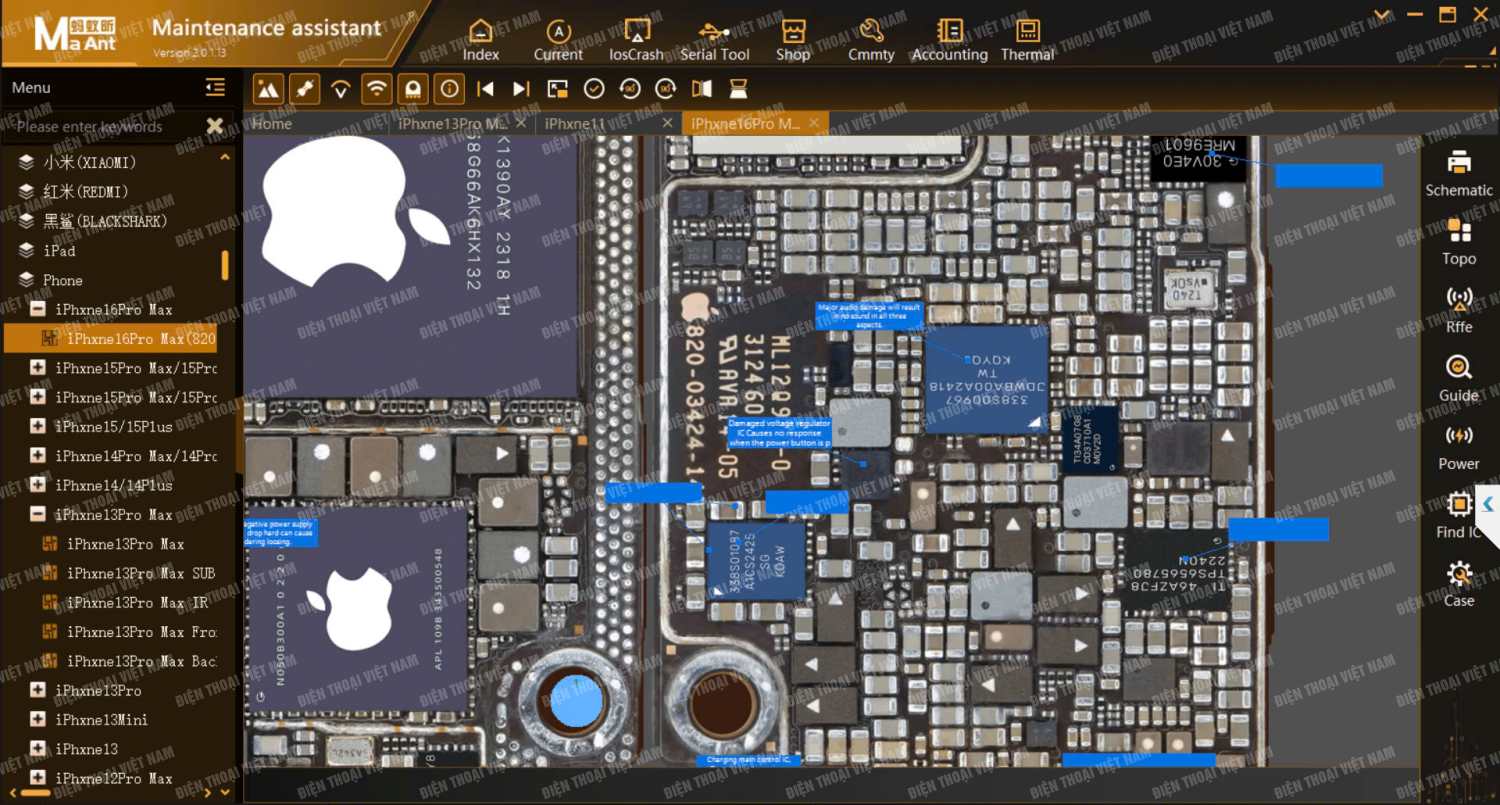
Task: Launch the Serial Tool
Action: (x=714, y=40)
